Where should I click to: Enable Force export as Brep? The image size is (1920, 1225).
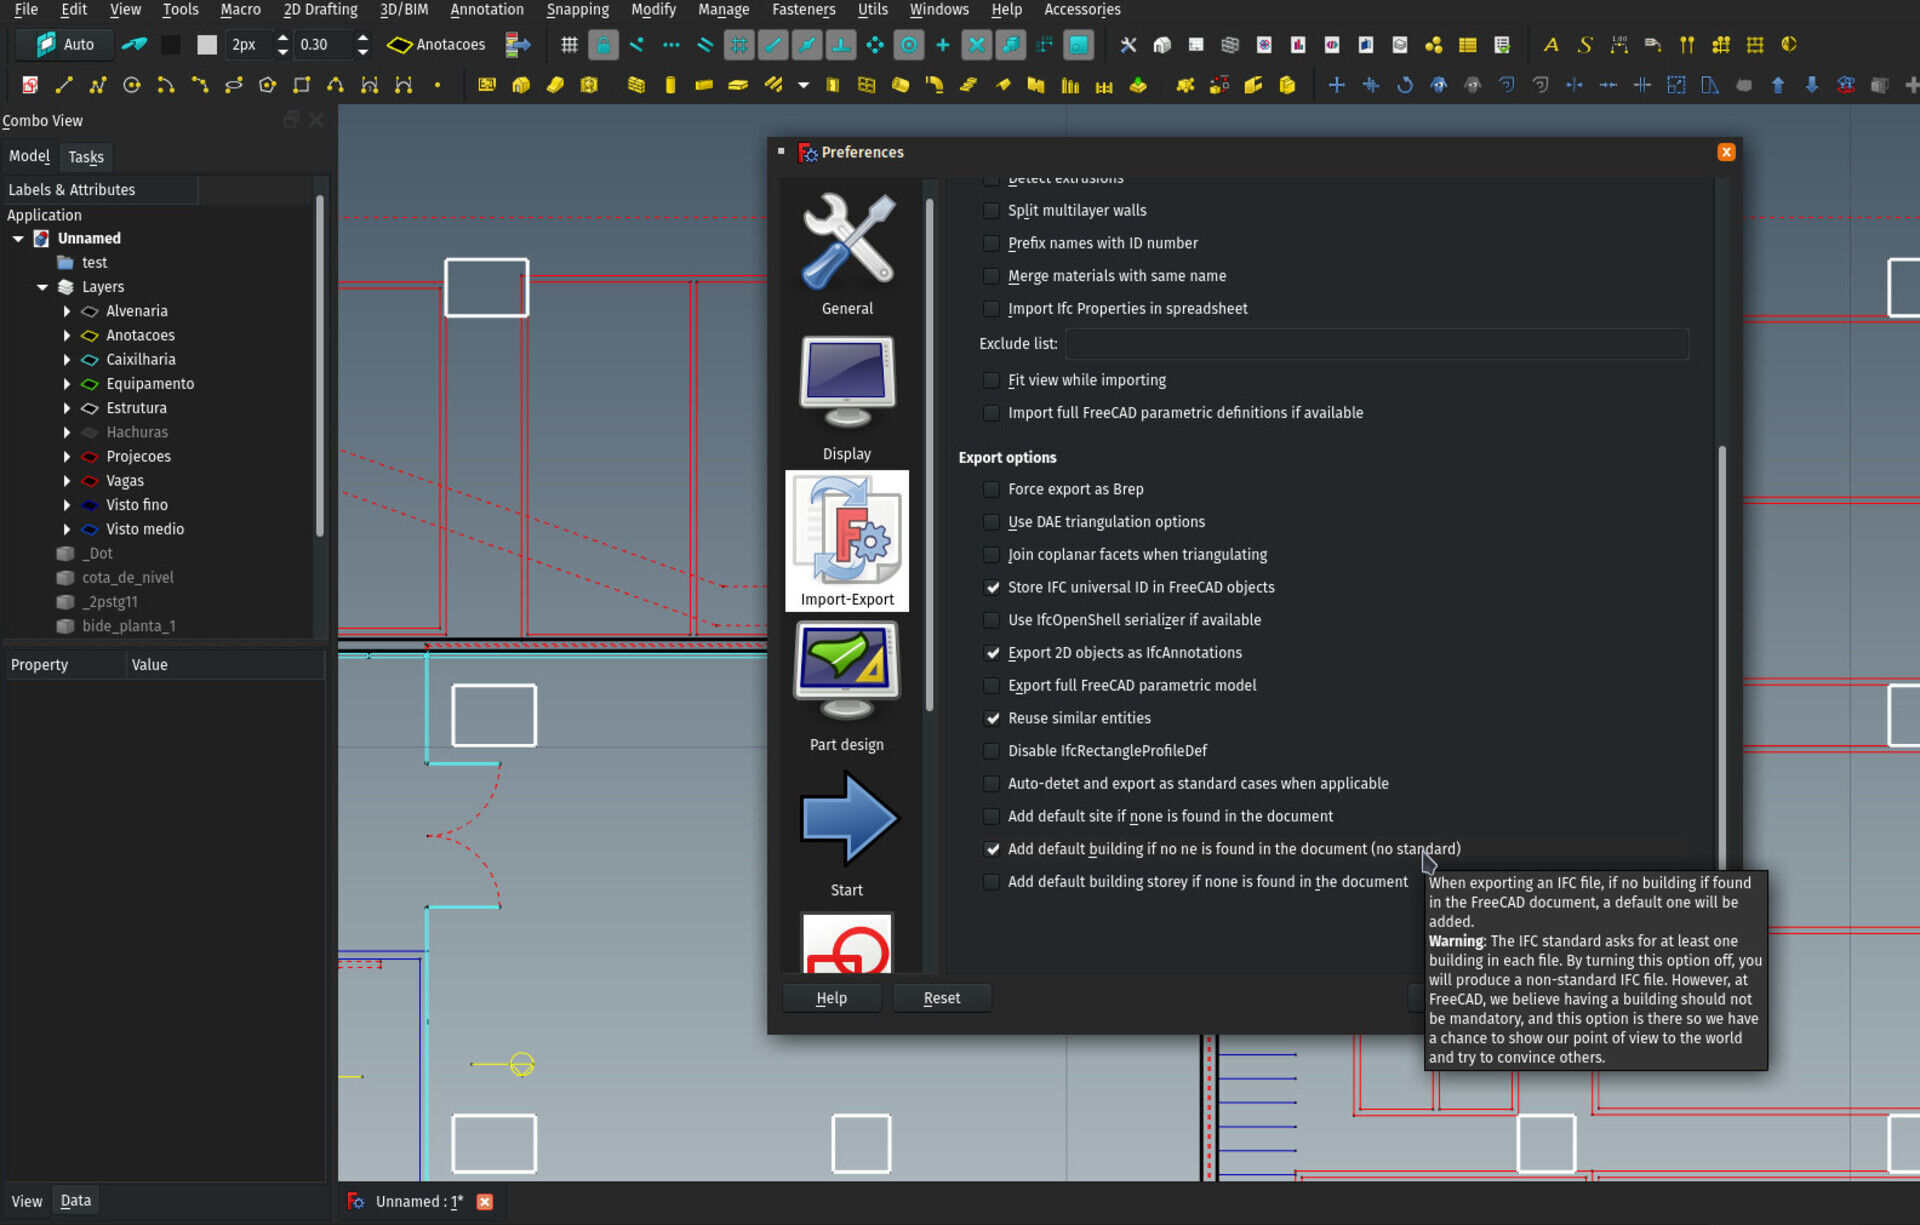point(991,490)
